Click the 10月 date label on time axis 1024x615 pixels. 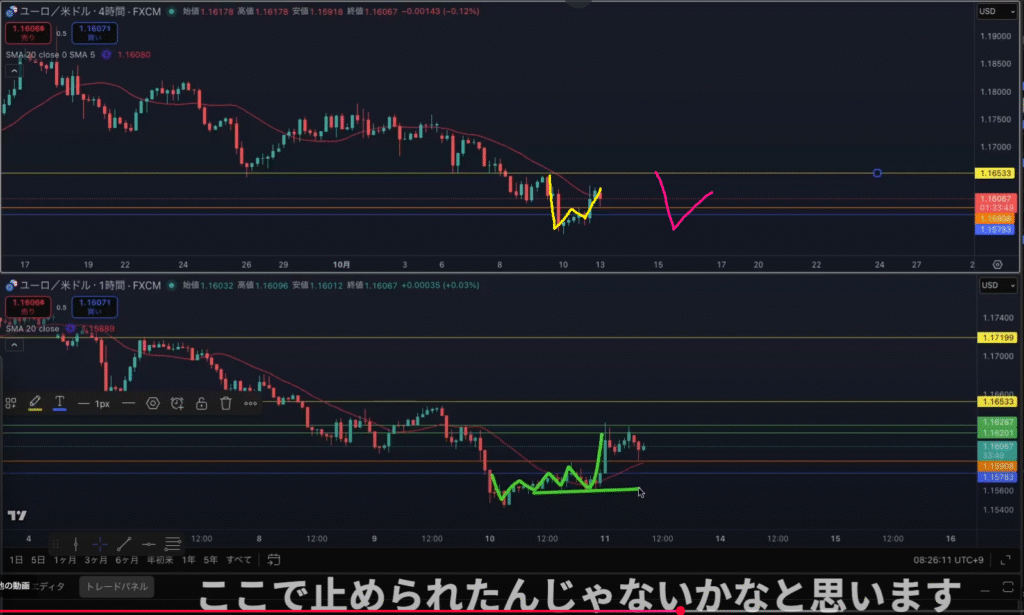pos(341,264)
